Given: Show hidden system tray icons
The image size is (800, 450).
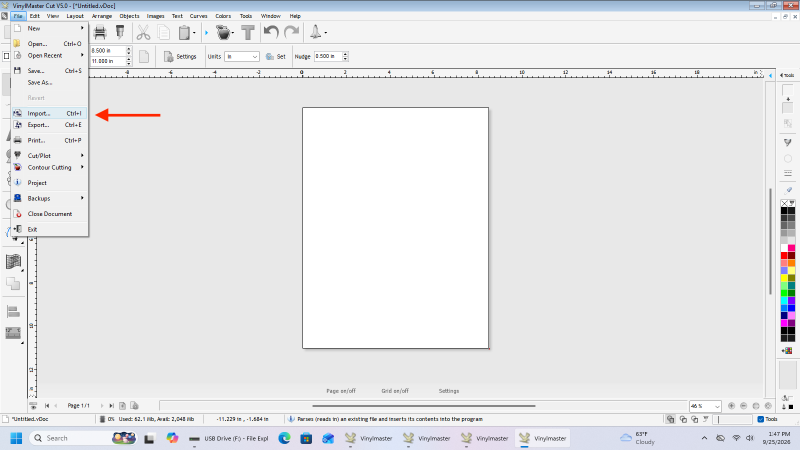Looking at the screenshot, I should (x=704, y=438).
